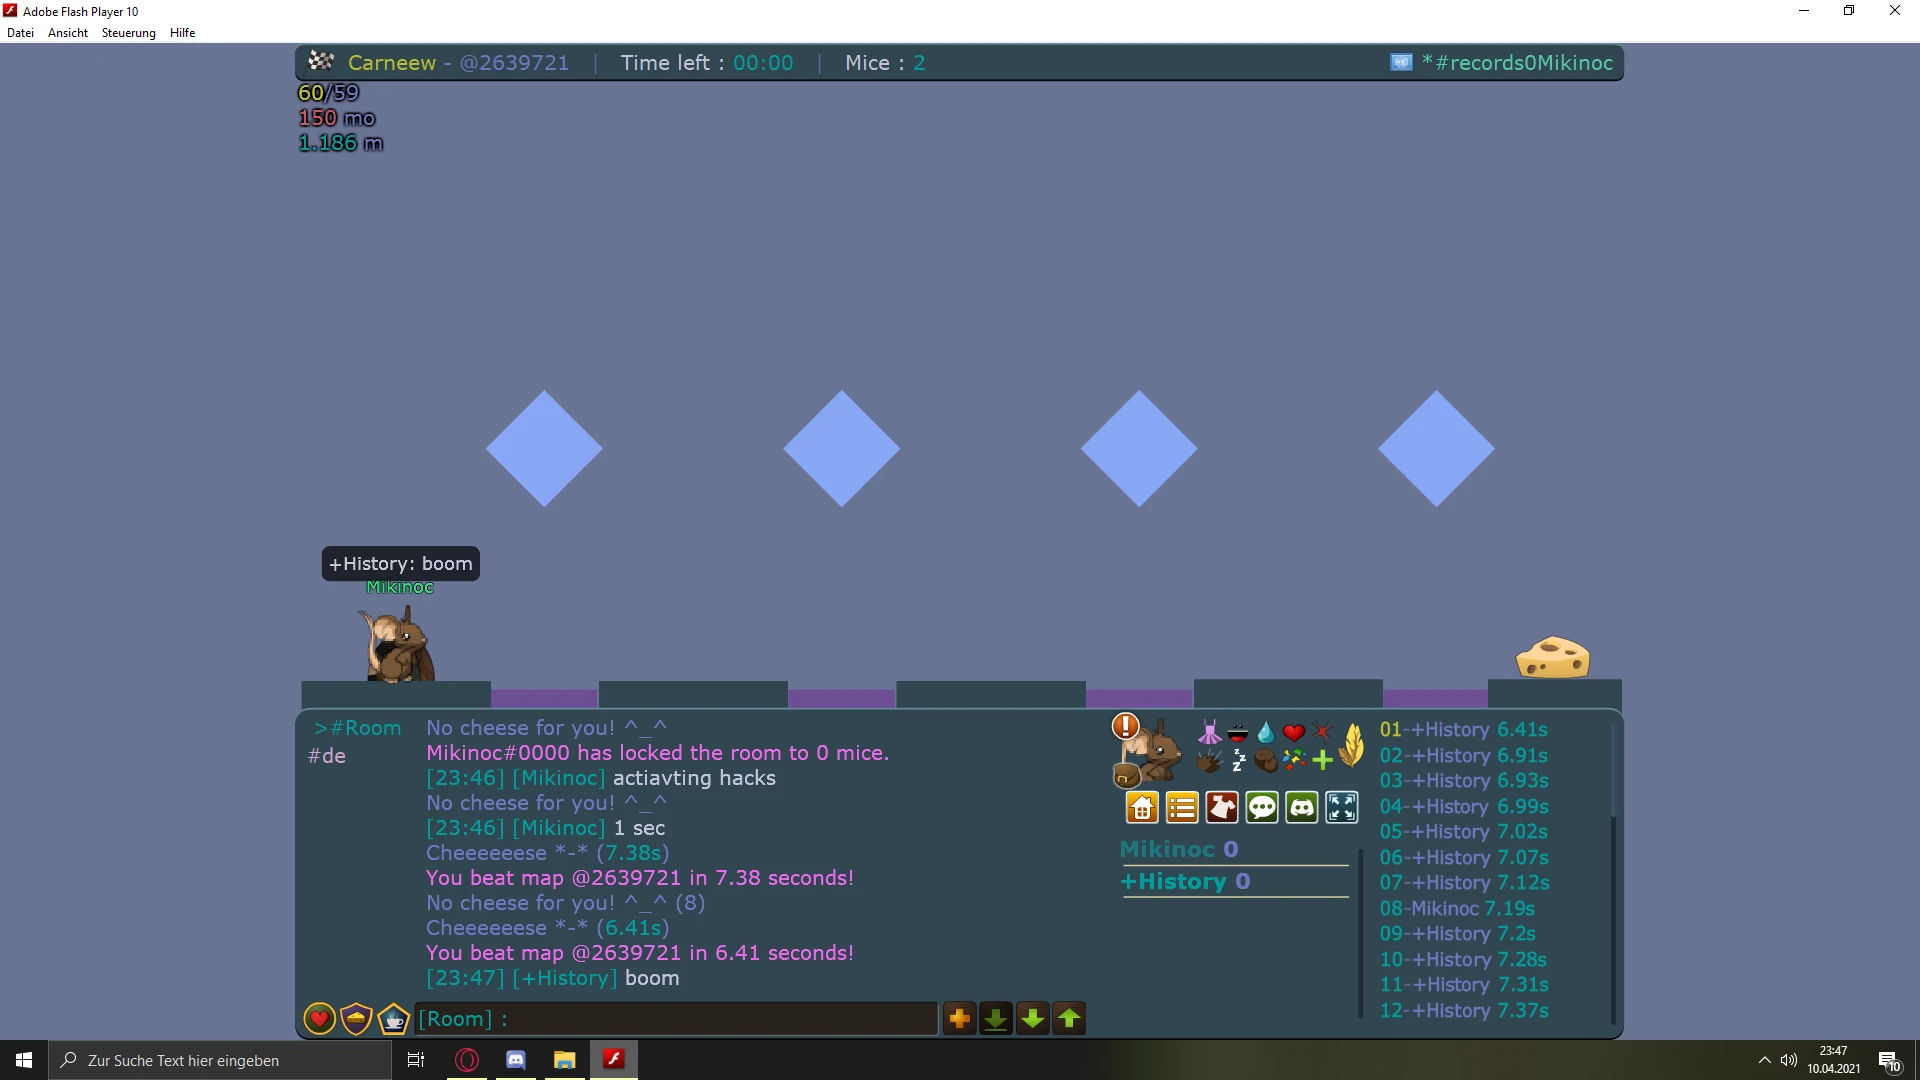Click [Mikinoc] name in 'actiavting hacks' message

pyautogui.click(x=559, y=778)
